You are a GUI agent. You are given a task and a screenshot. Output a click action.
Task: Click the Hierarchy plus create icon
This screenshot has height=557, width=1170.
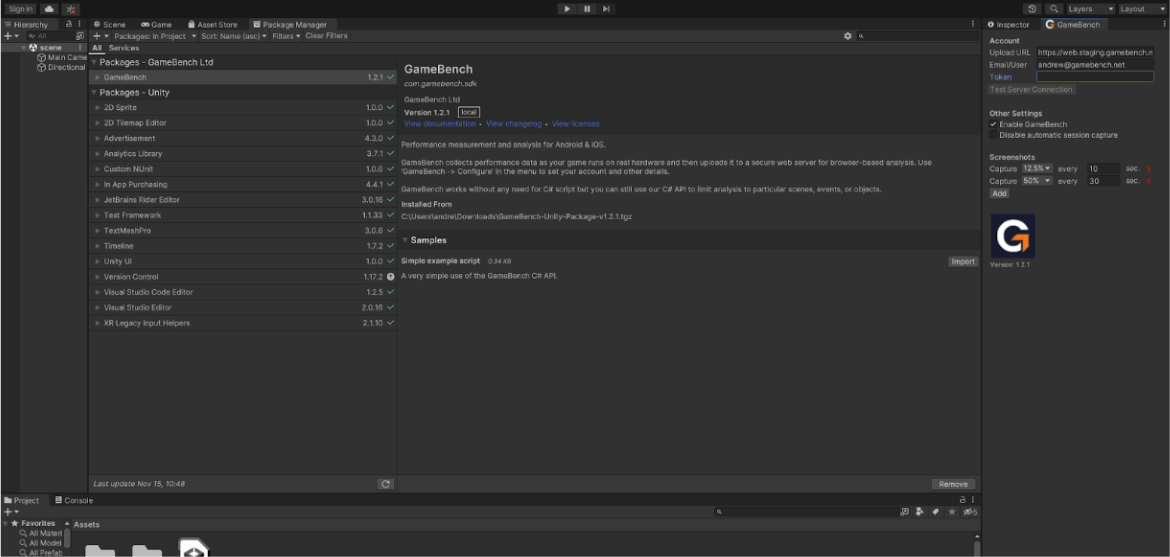tap(7, 36)
